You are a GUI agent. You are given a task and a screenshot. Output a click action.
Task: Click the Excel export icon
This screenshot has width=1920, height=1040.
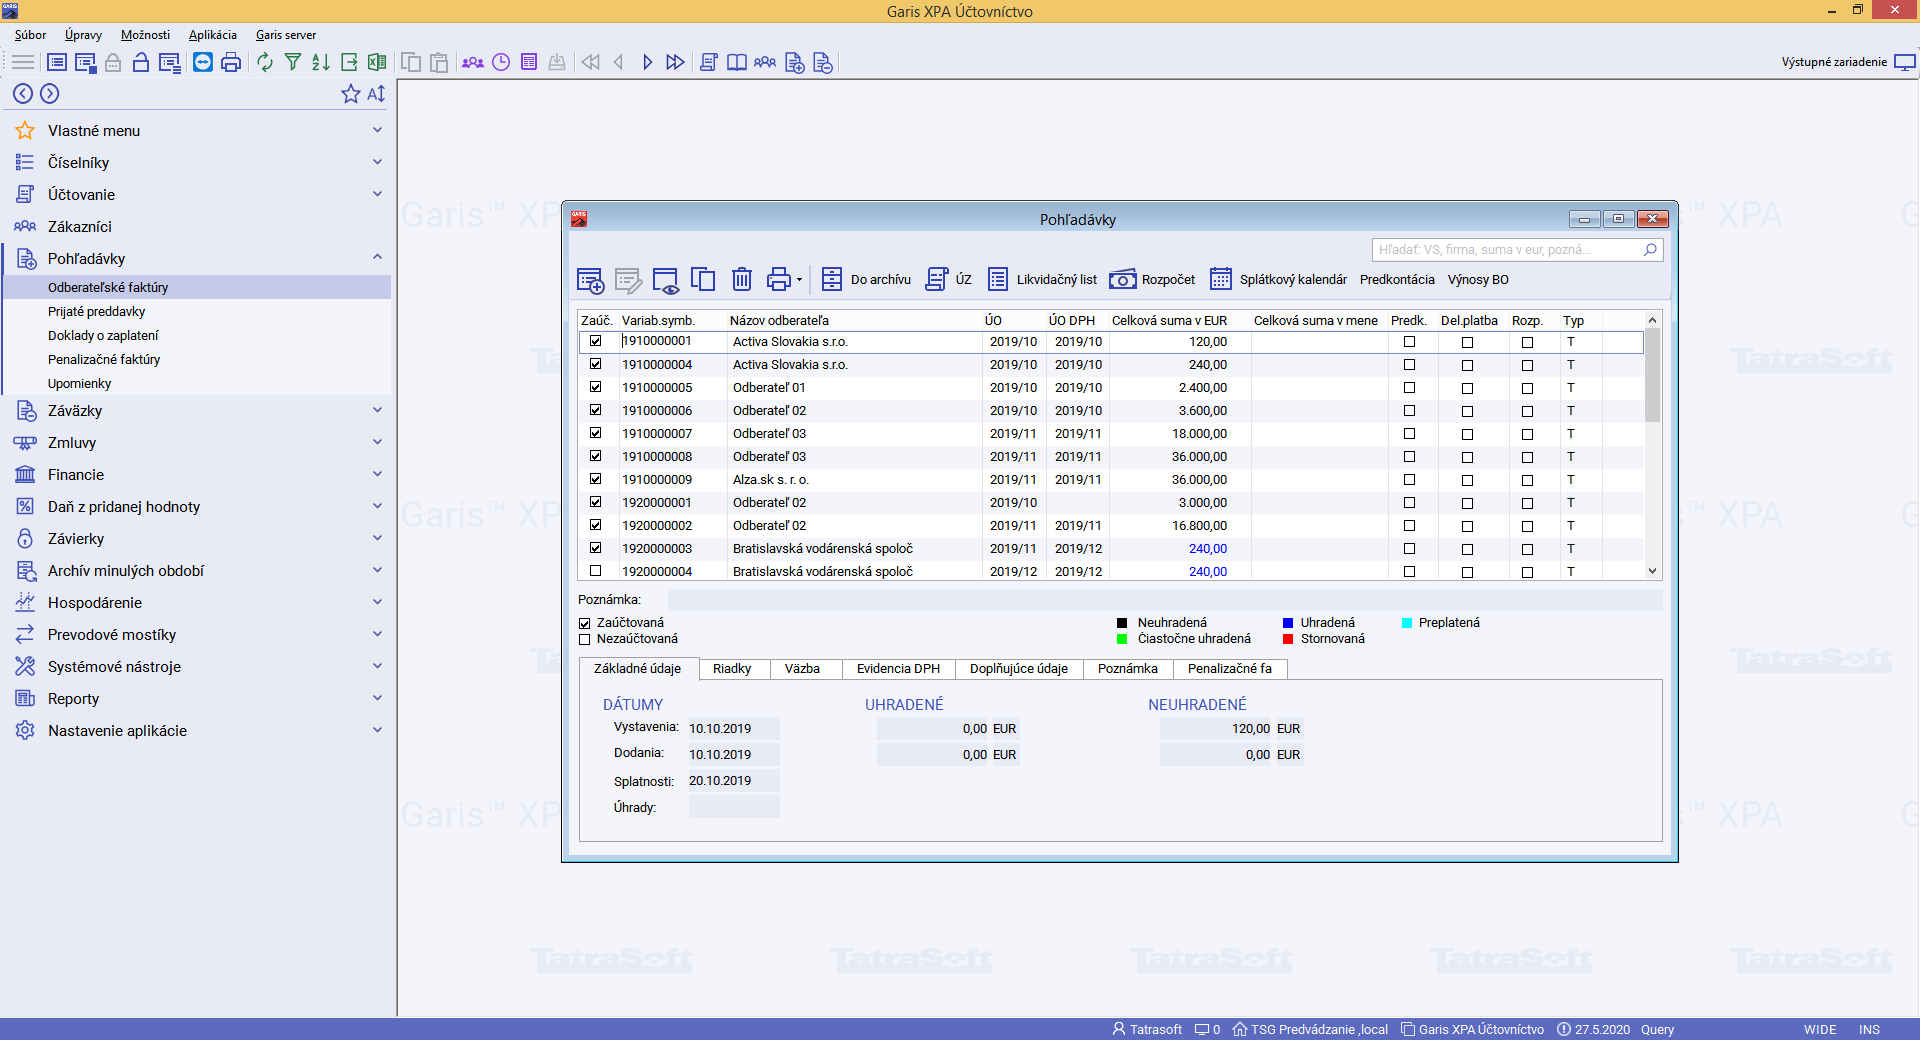point(377,62)
